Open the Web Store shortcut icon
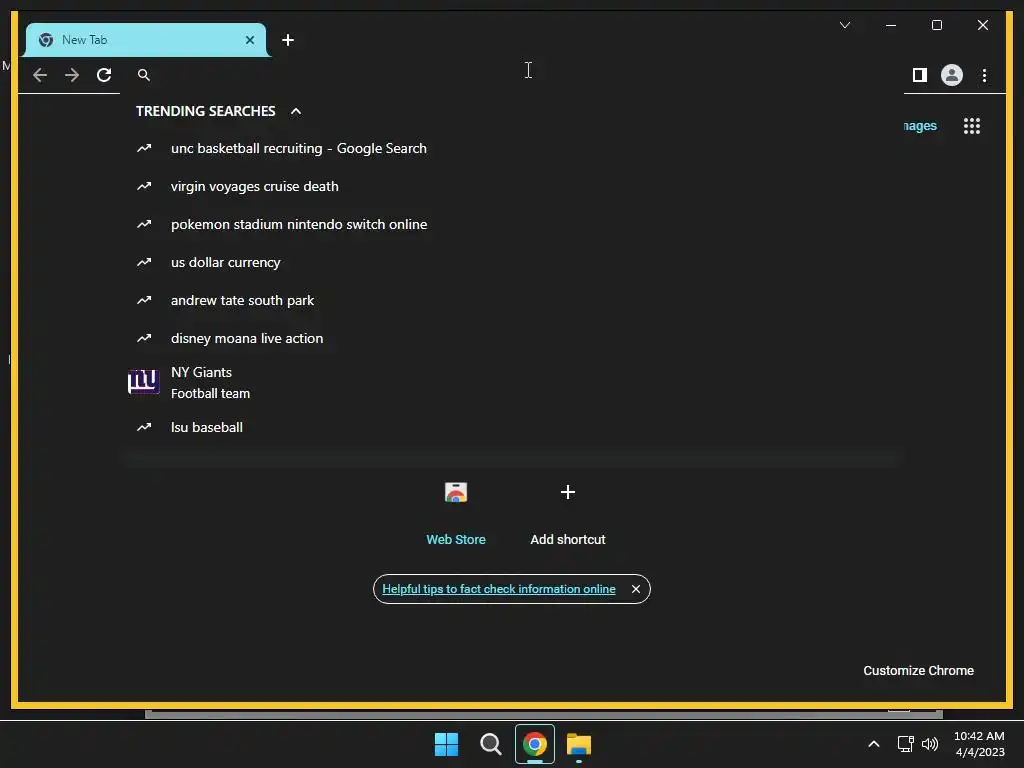Viewport: 1024px width, 768px height. [x=456, y=492]
